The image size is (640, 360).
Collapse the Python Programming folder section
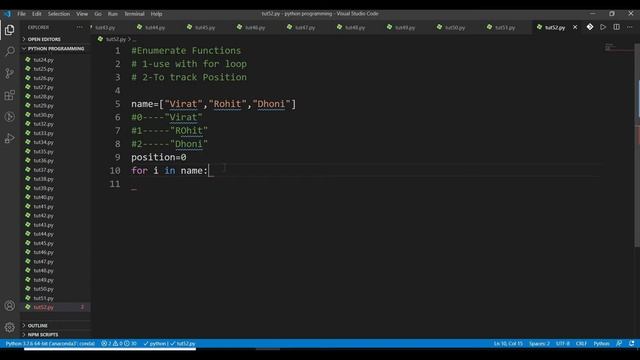coord(56,49)
